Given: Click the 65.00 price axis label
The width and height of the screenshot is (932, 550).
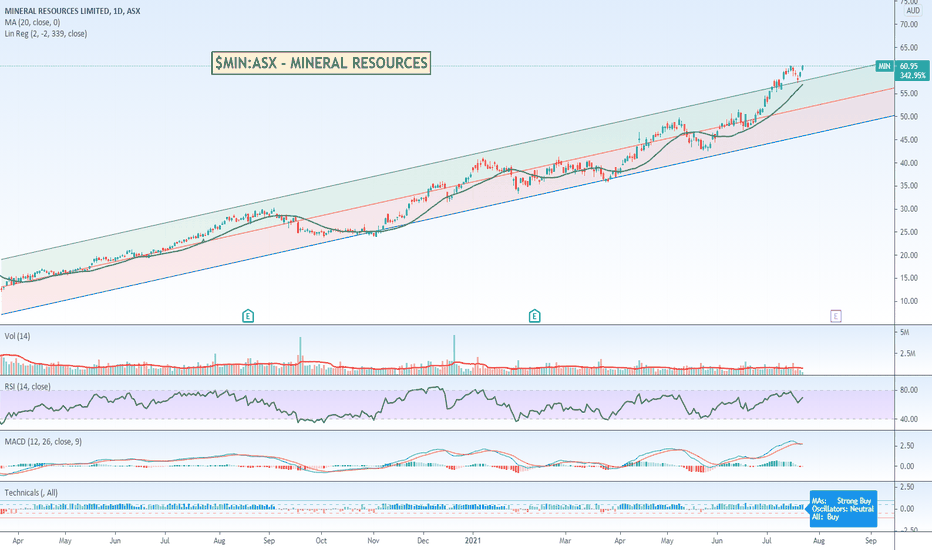Looking at the screenshot, I should (x=909, y=48).
